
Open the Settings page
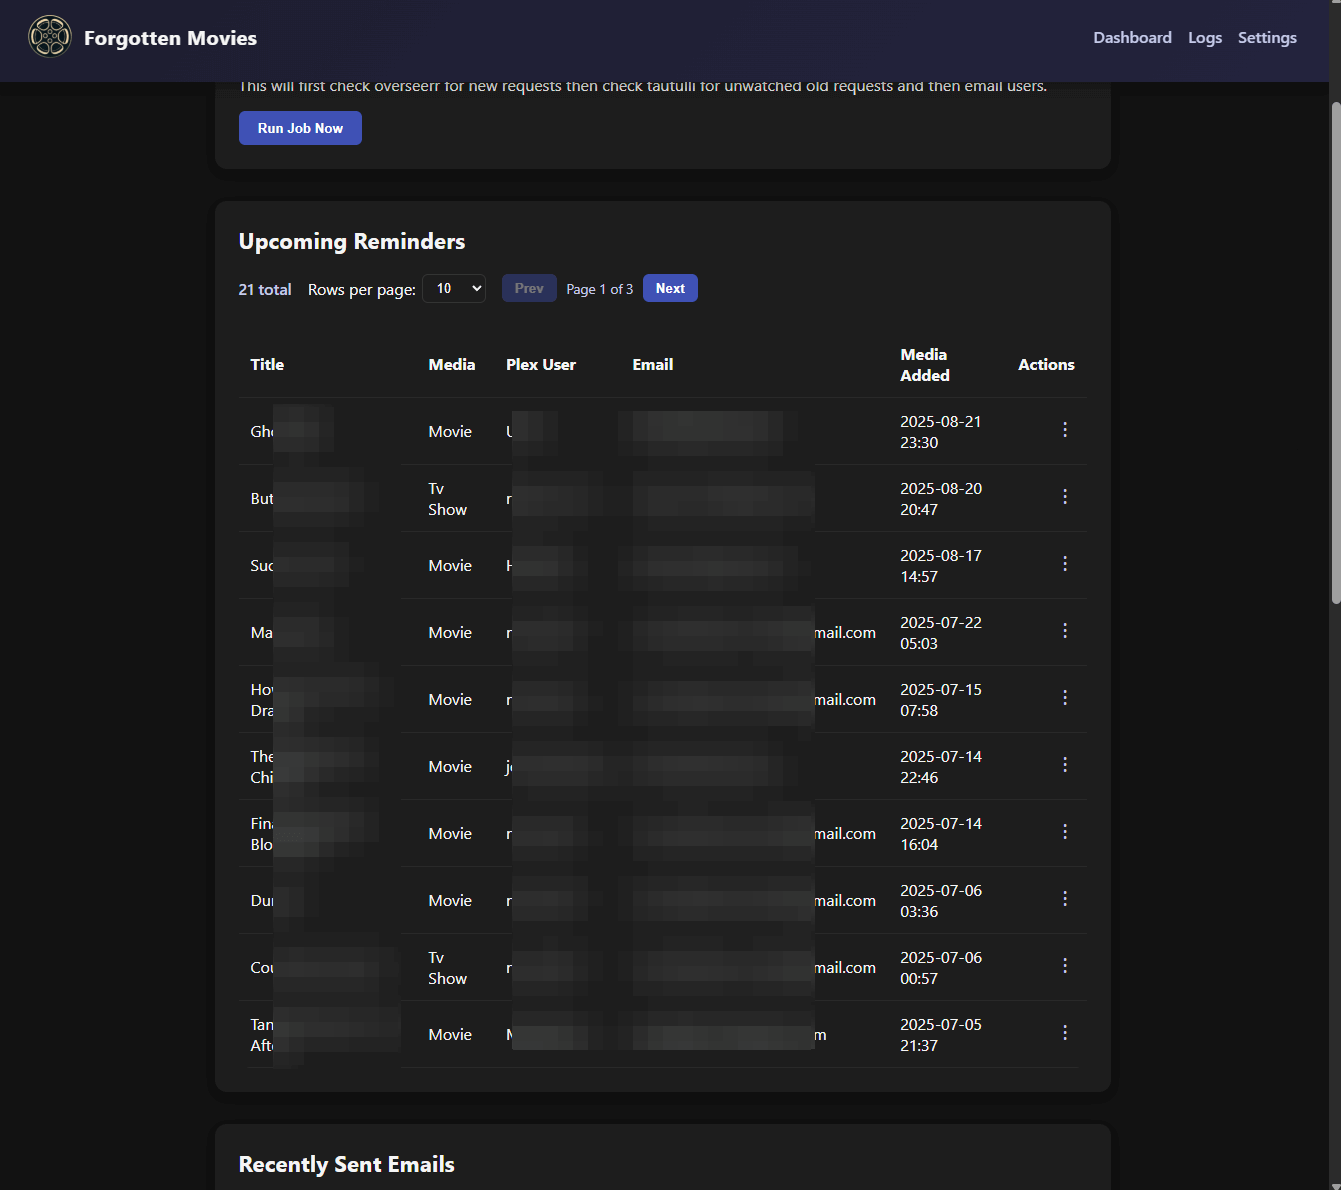point(1267,38)
